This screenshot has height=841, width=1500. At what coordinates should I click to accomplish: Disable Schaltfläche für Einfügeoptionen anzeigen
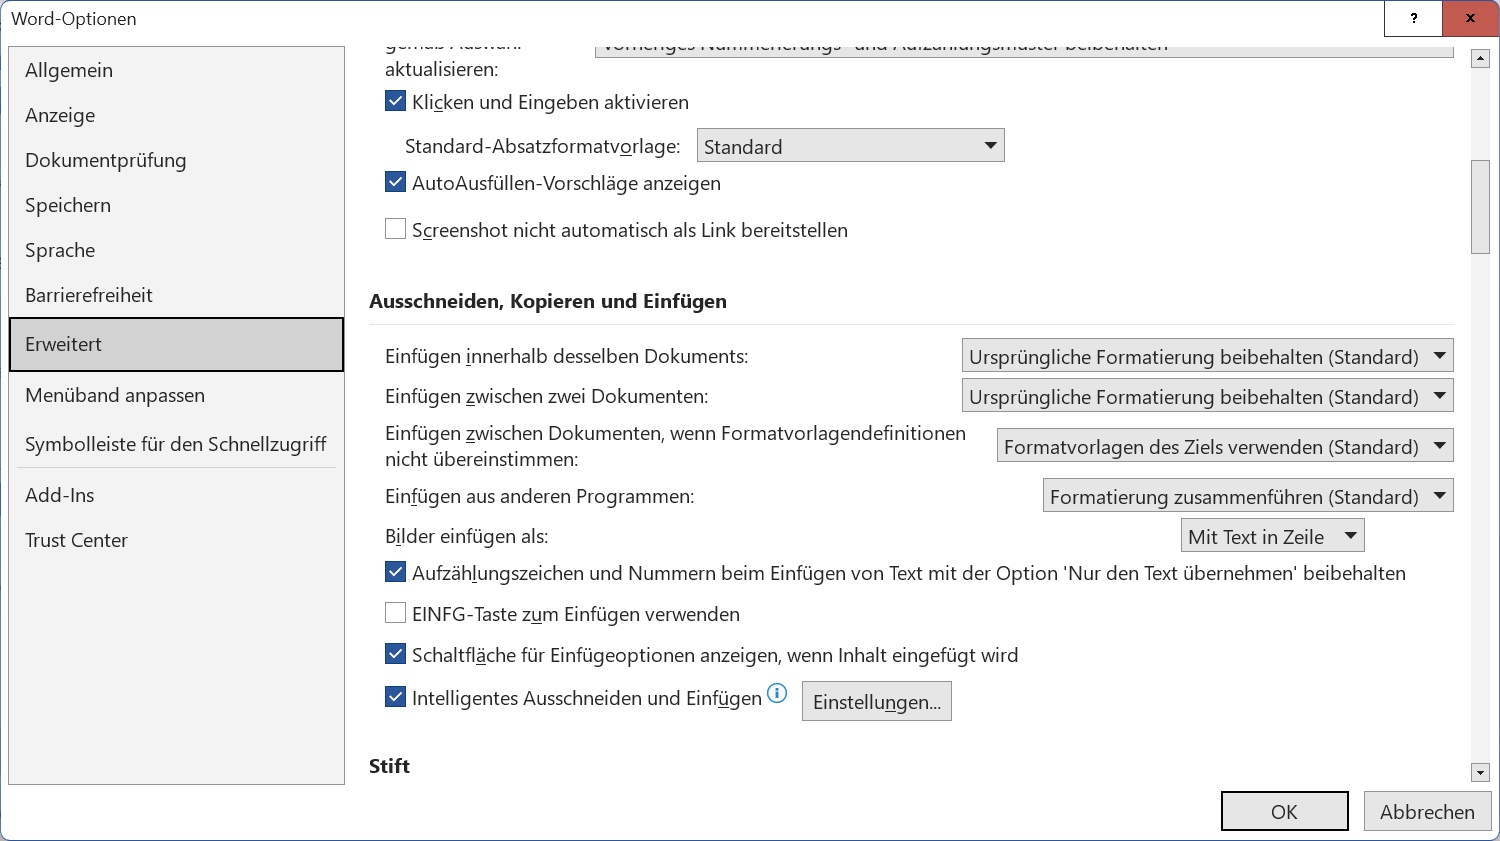[x=395, y=653]
